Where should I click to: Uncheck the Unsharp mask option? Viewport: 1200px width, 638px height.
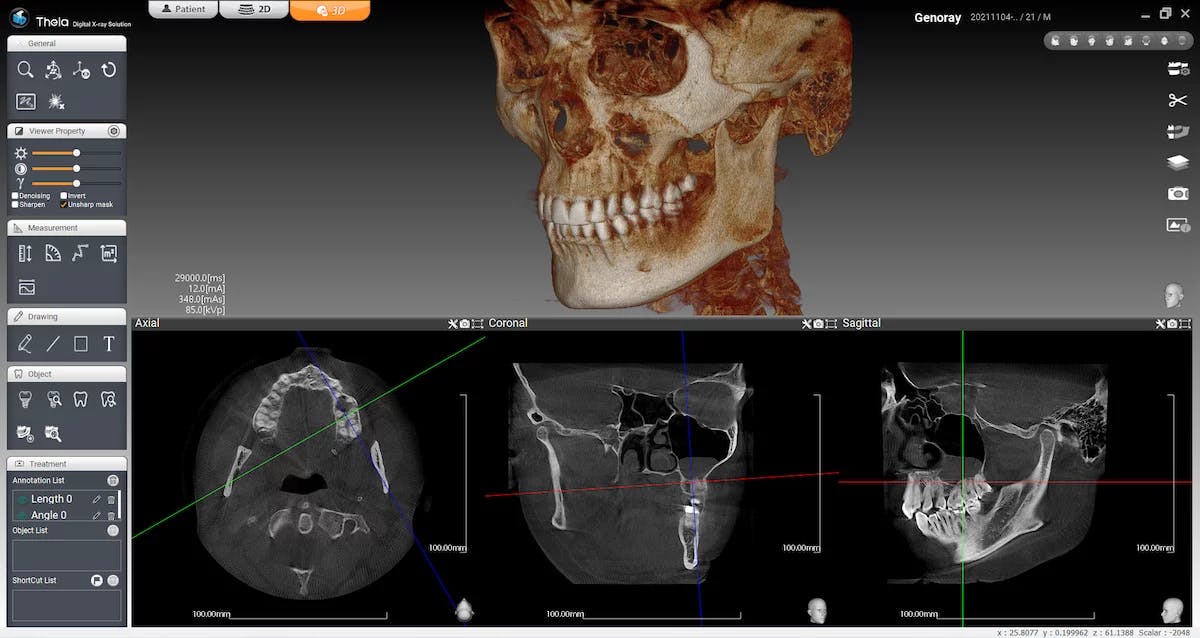click(64, 204)
